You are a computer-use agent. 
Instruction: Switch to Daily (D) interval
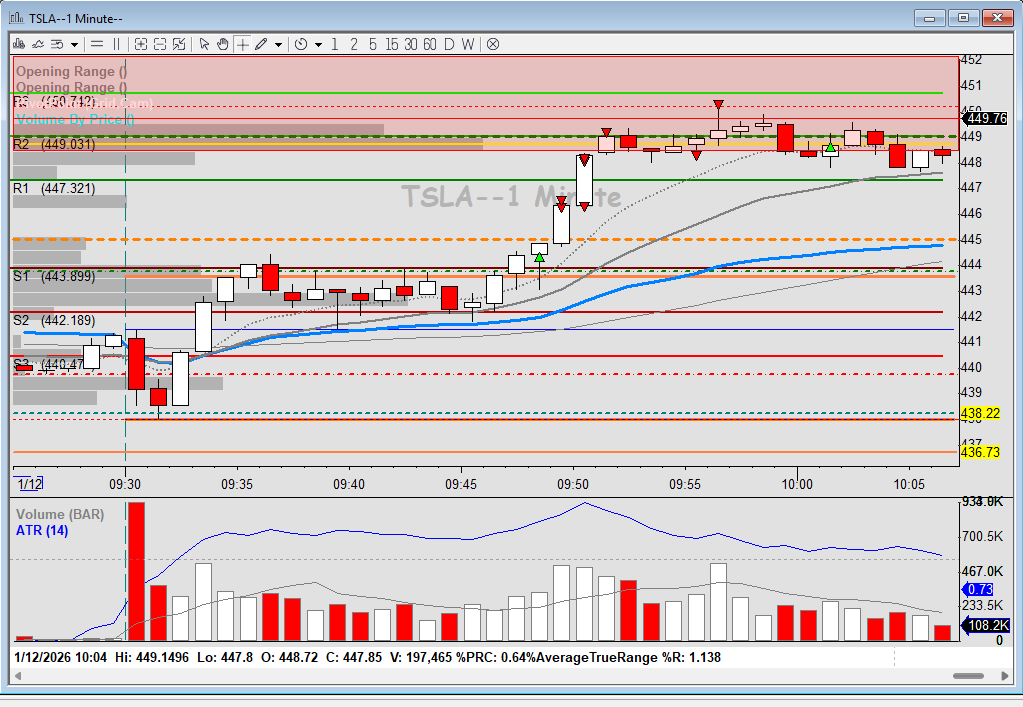[449, 44]
